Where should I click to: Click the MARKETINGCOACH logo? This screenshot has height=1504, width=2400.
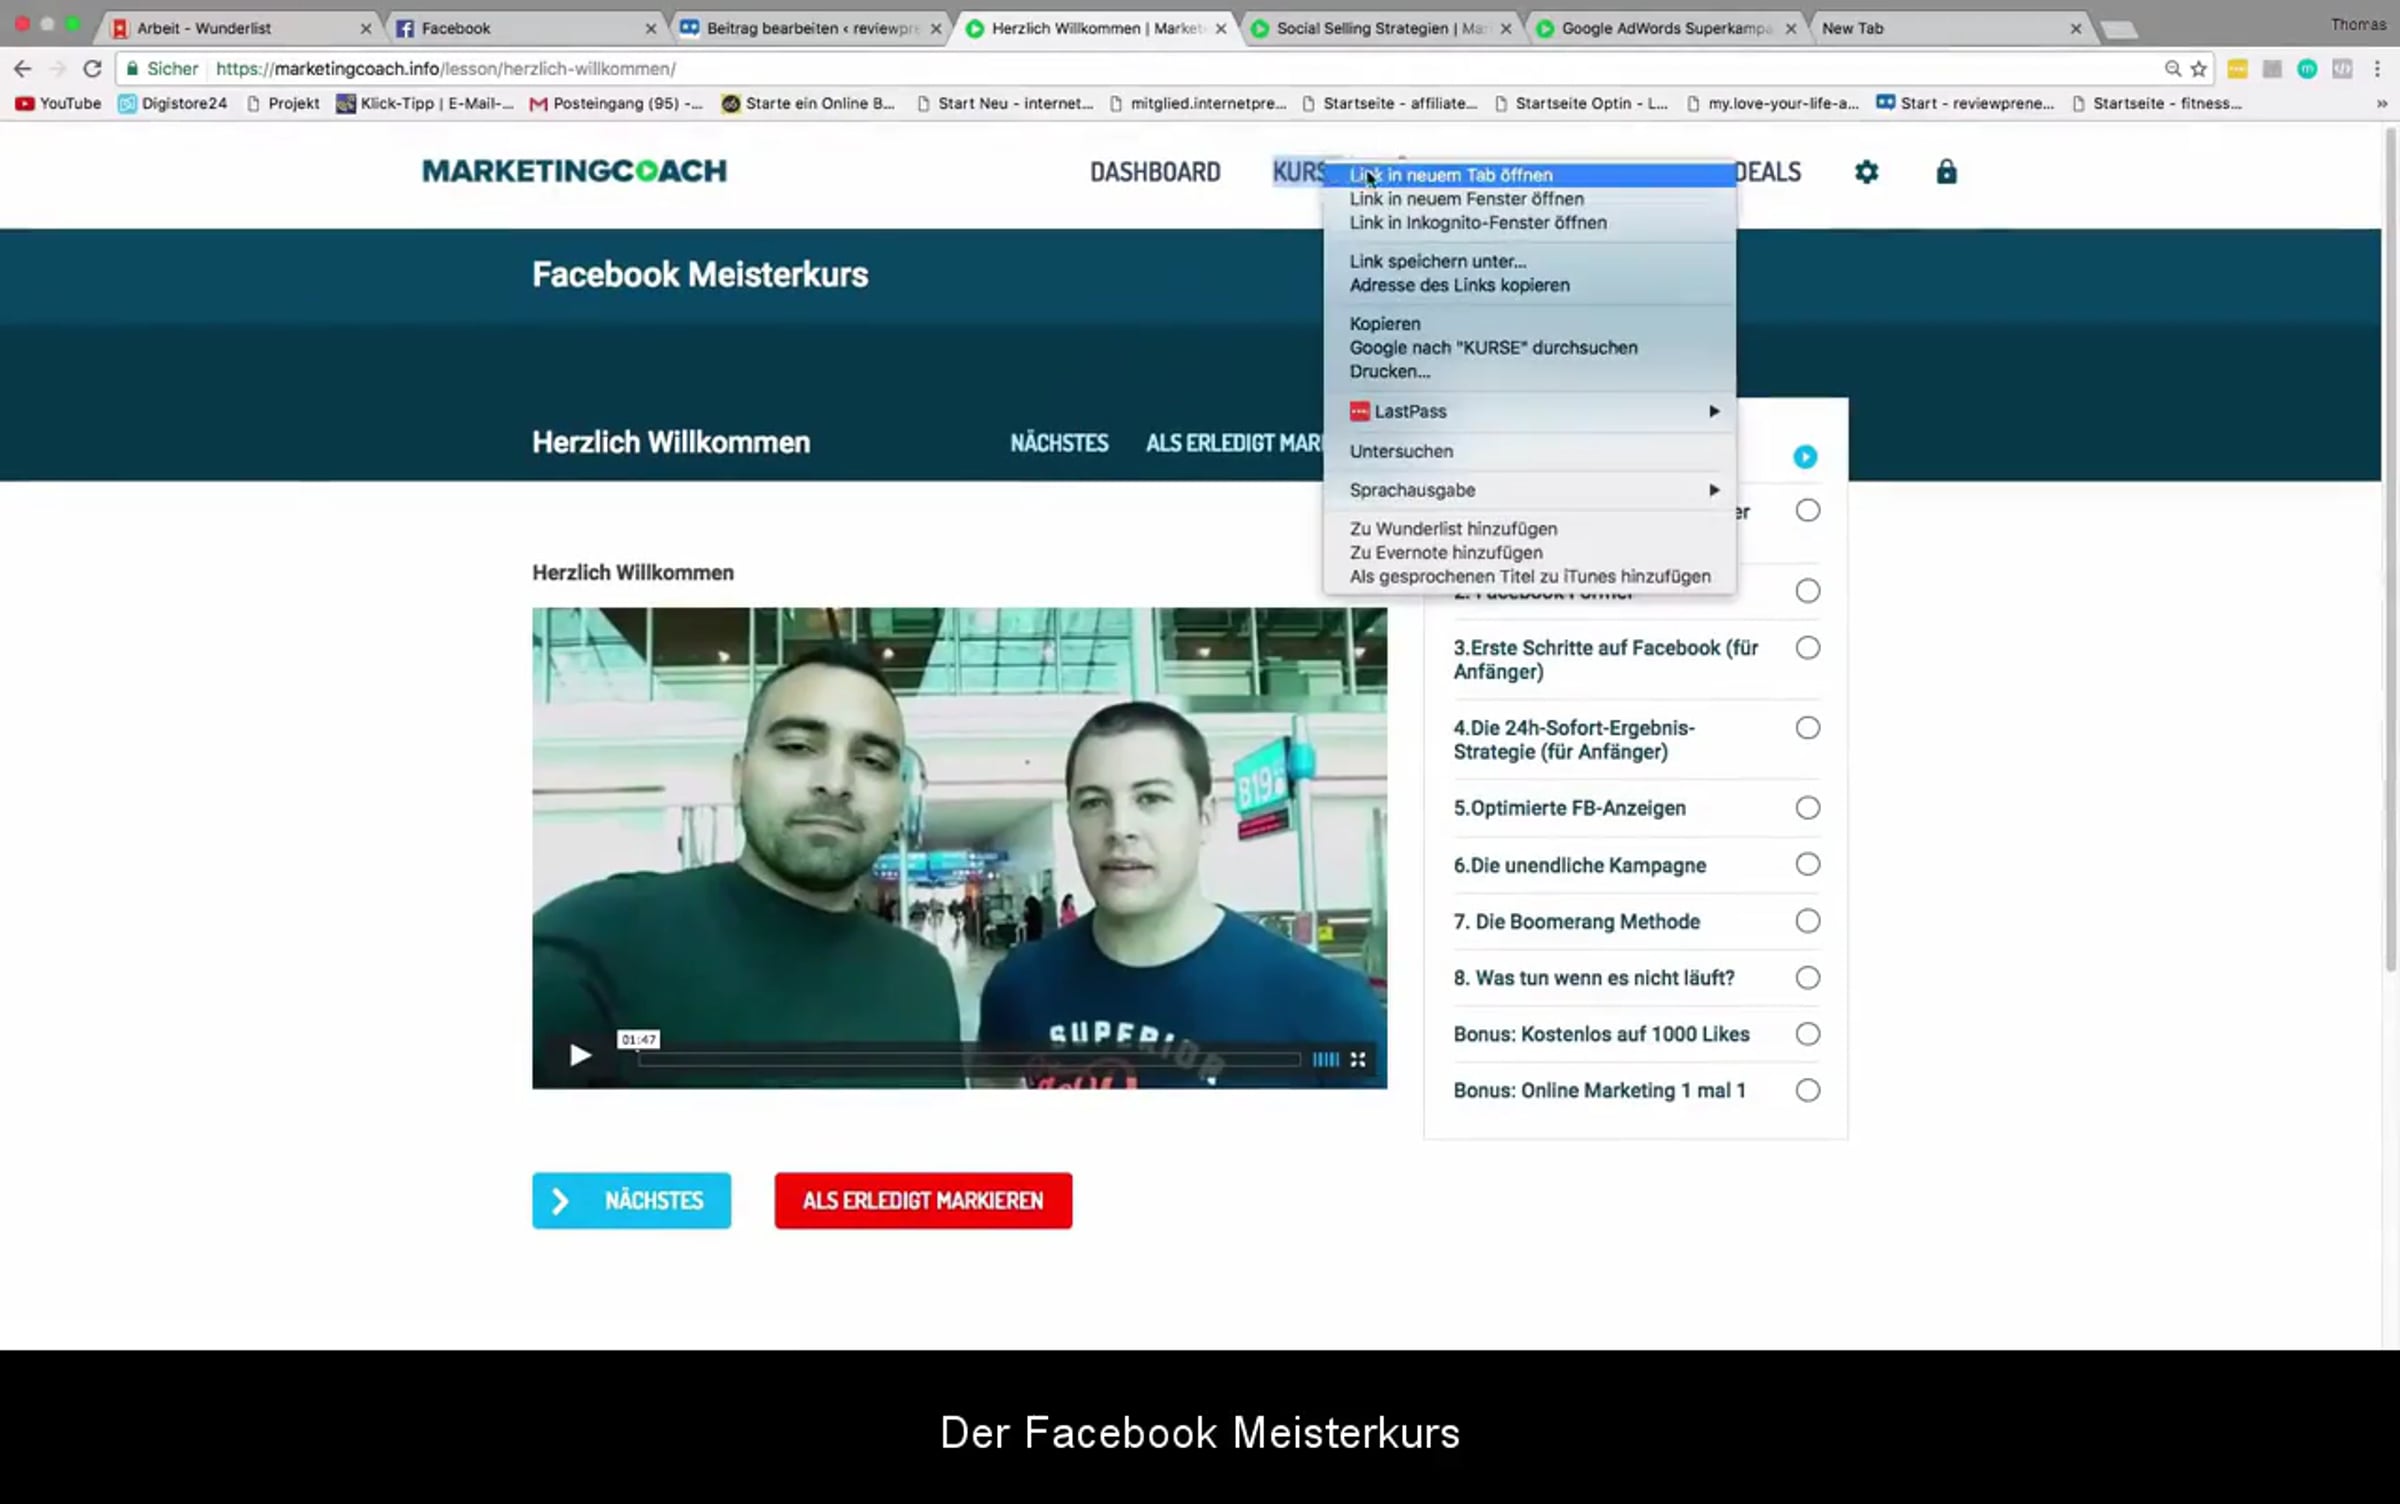(x=574, y=171)
